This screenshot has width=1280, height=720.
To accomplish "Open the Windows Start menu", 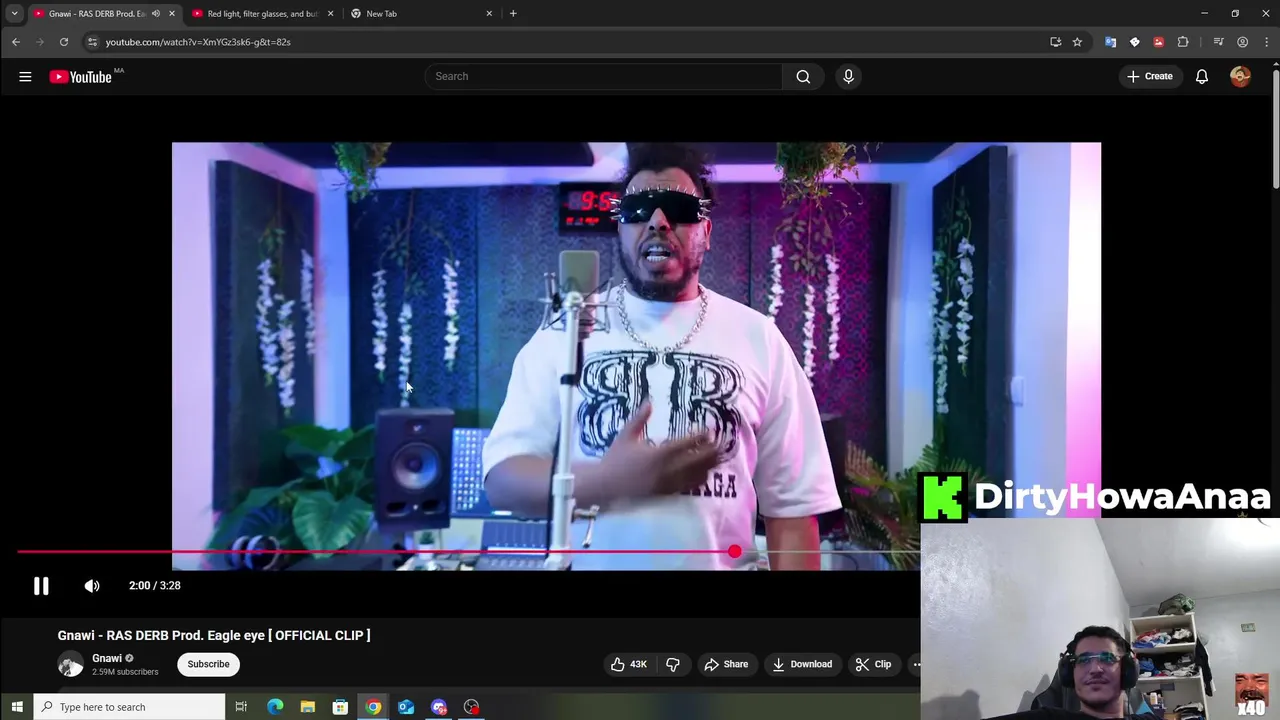I will point(16,707).
